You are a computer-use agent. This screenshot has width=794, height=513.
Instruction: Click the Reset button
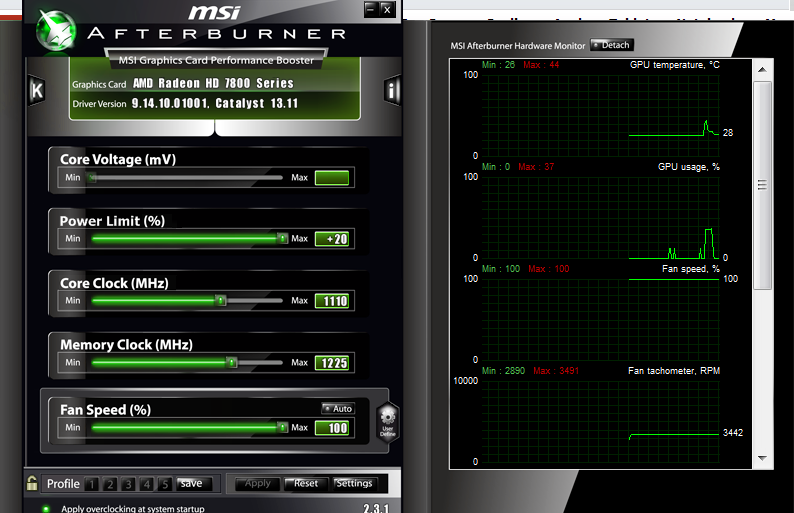click(x=306, y=484)
